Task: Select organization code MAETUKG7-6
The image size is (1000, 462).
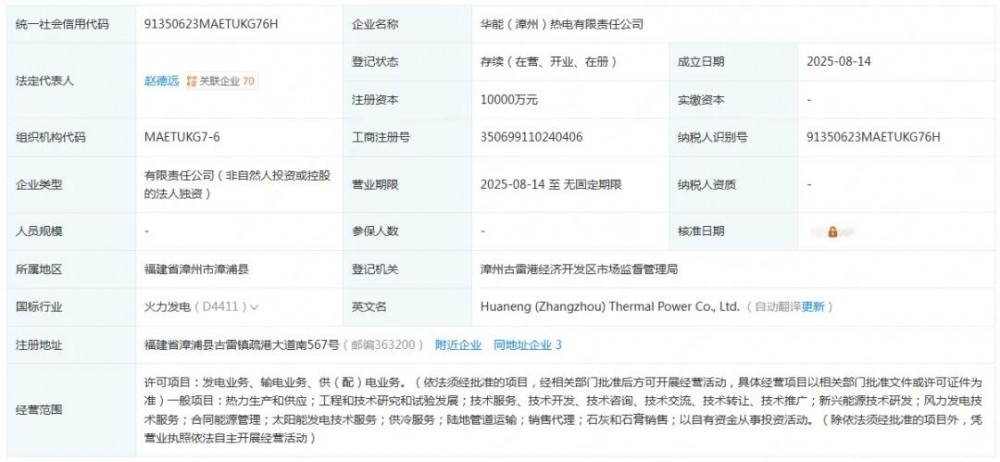Action: click(x=182, y=137)
